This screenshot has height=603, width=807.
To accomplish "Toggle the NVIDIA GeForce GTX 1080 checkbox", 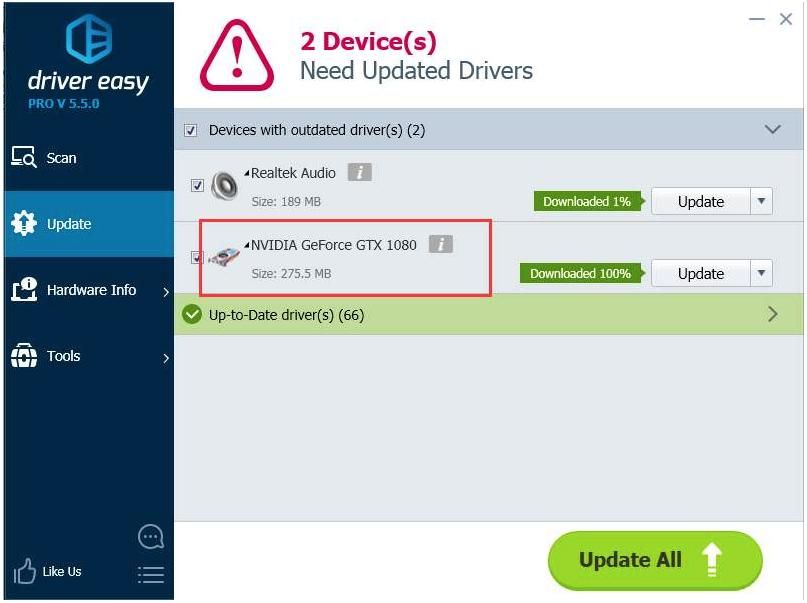I will [x=197, y=257].
